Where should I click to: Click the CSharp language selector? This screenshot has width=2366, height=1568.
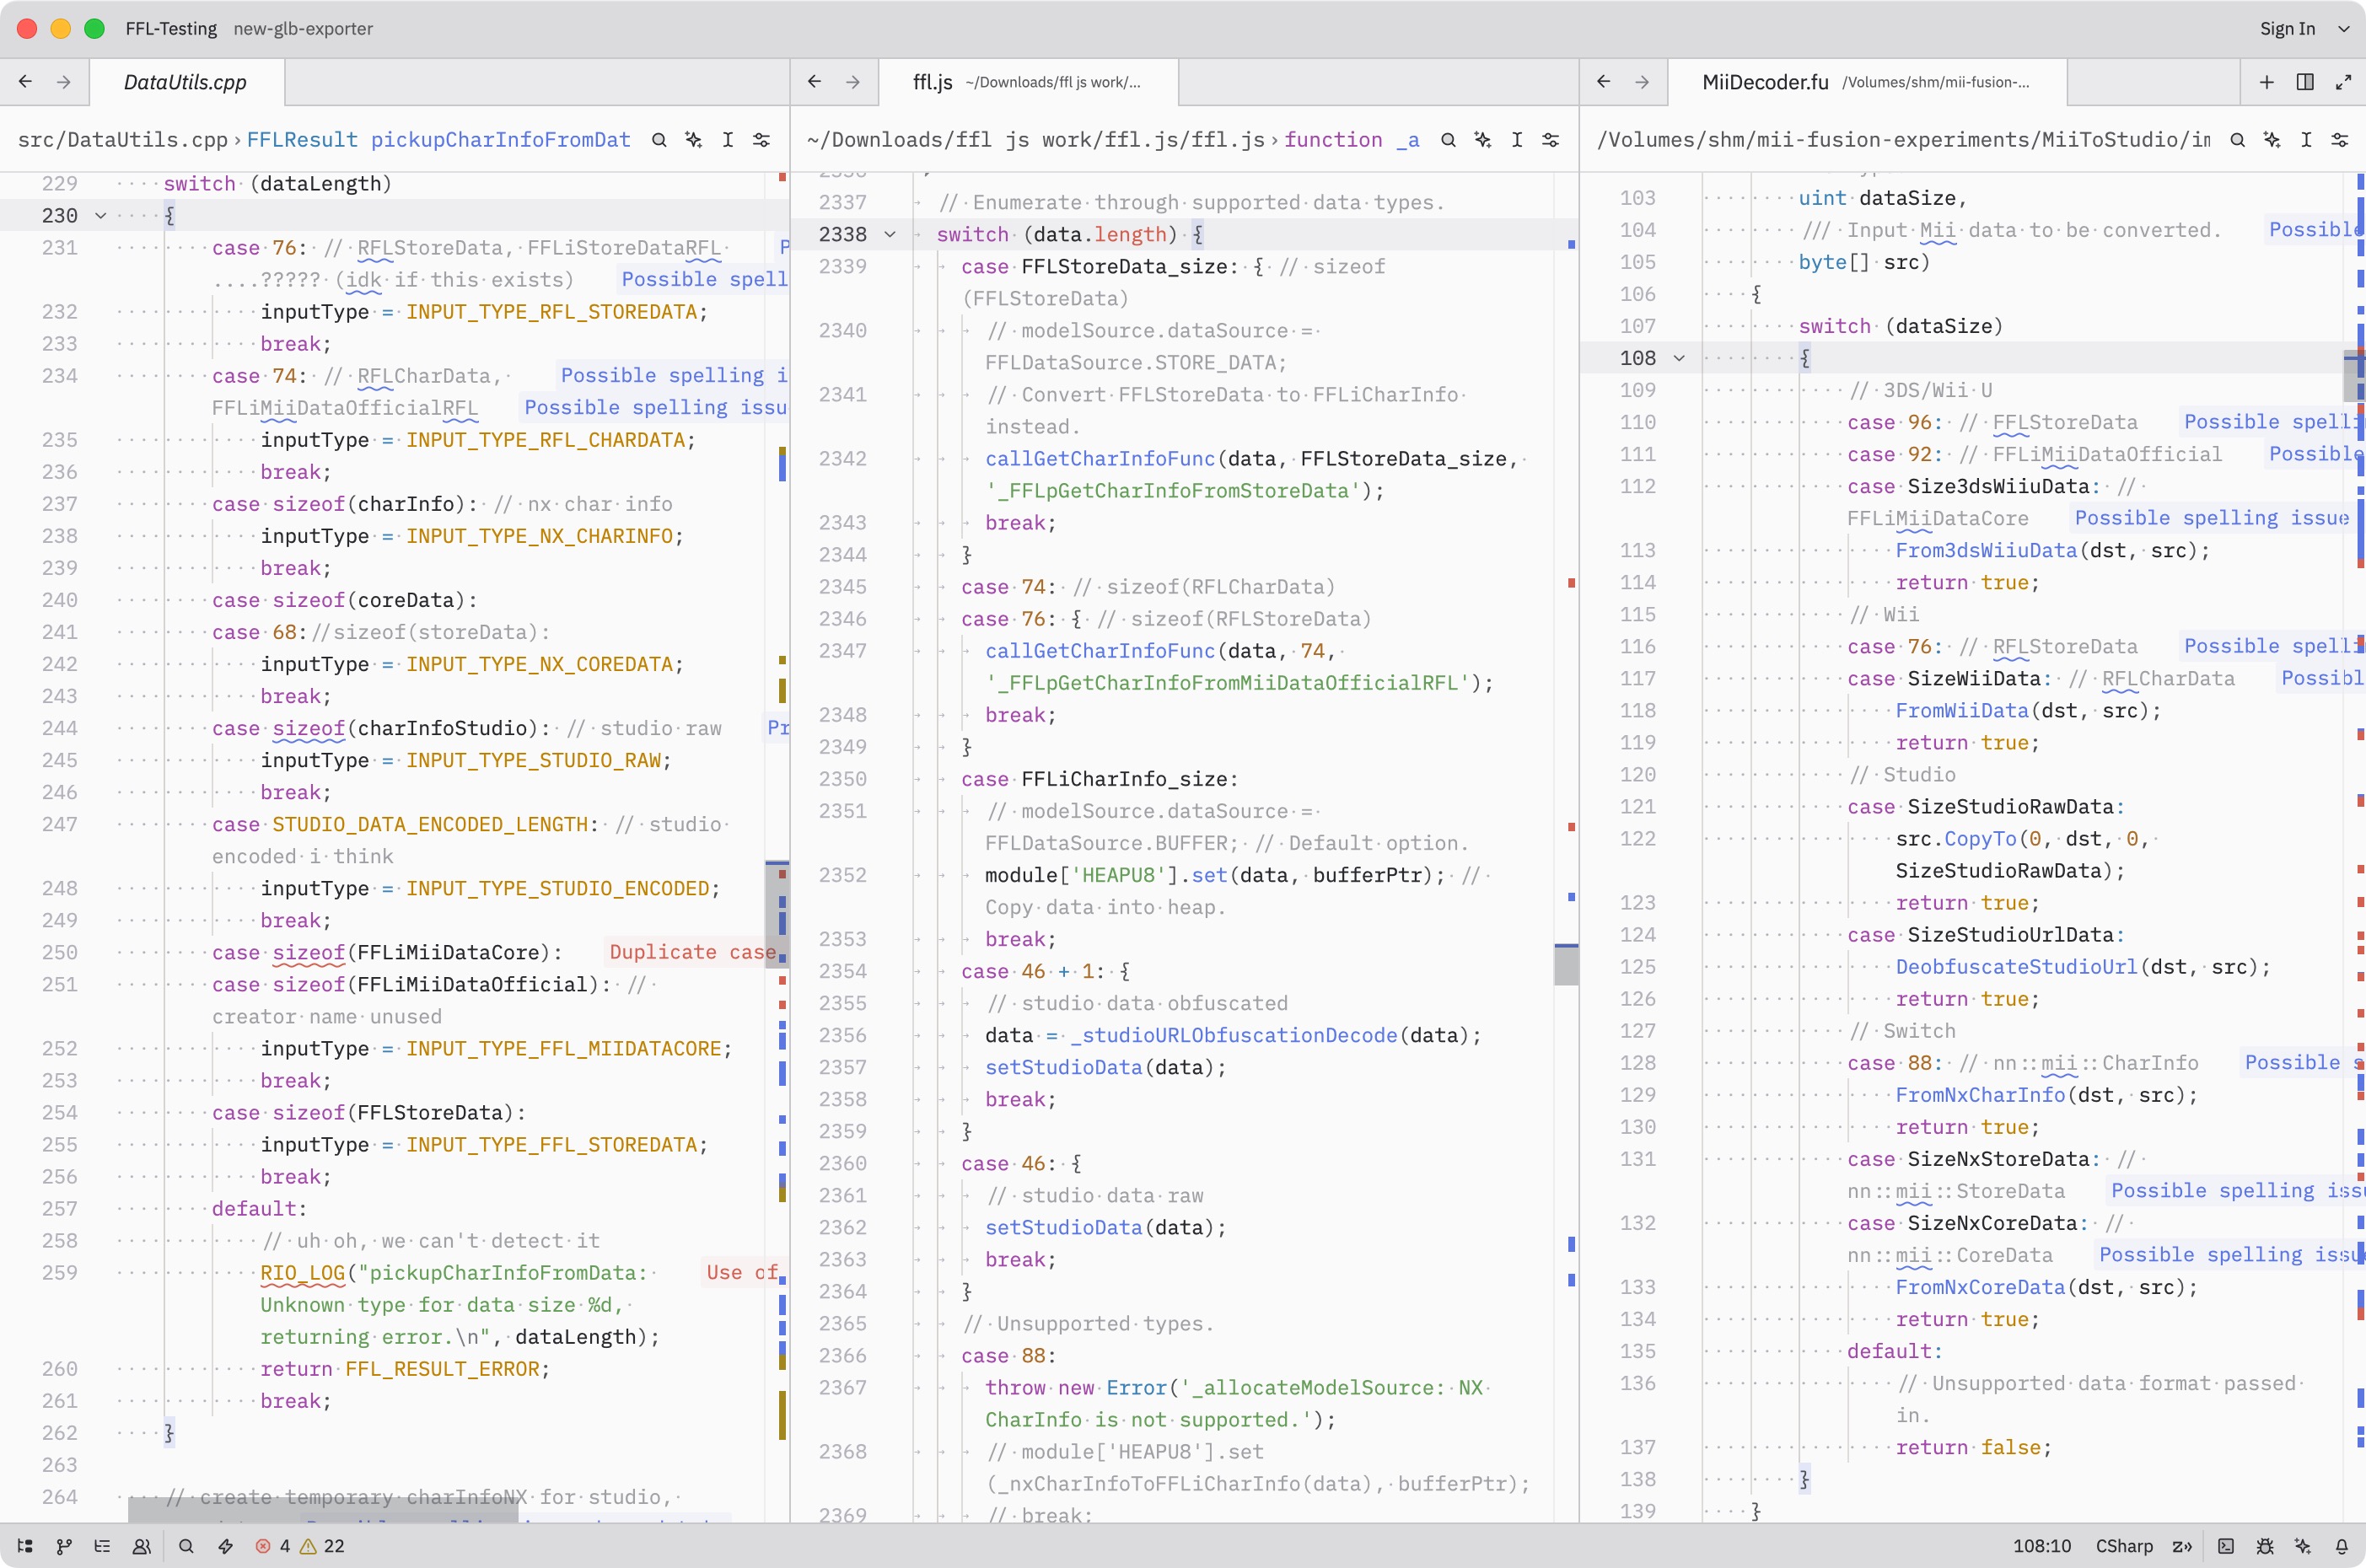(x=2124, y=1546)
